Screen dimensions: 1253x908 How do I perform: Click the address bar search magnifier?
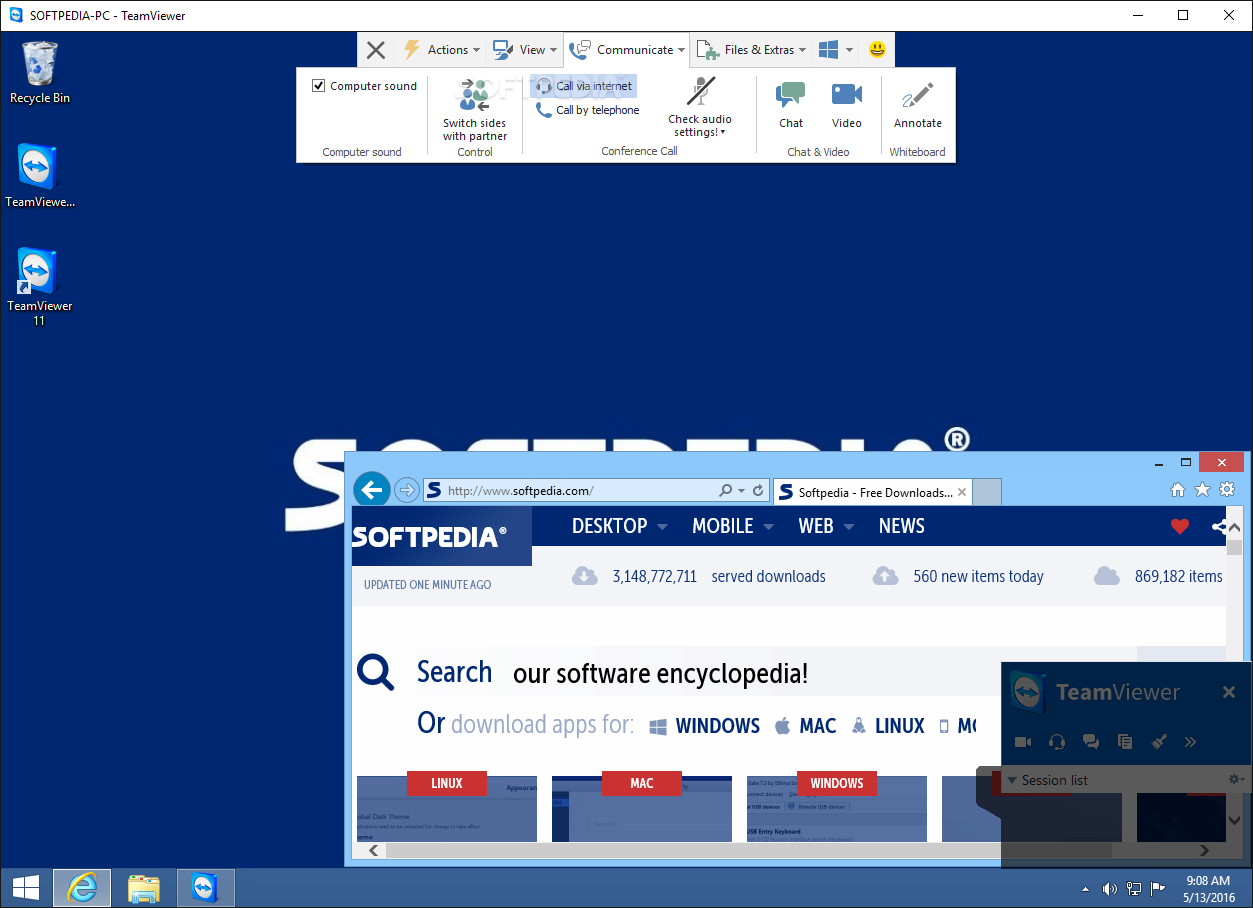pos(726,491)
